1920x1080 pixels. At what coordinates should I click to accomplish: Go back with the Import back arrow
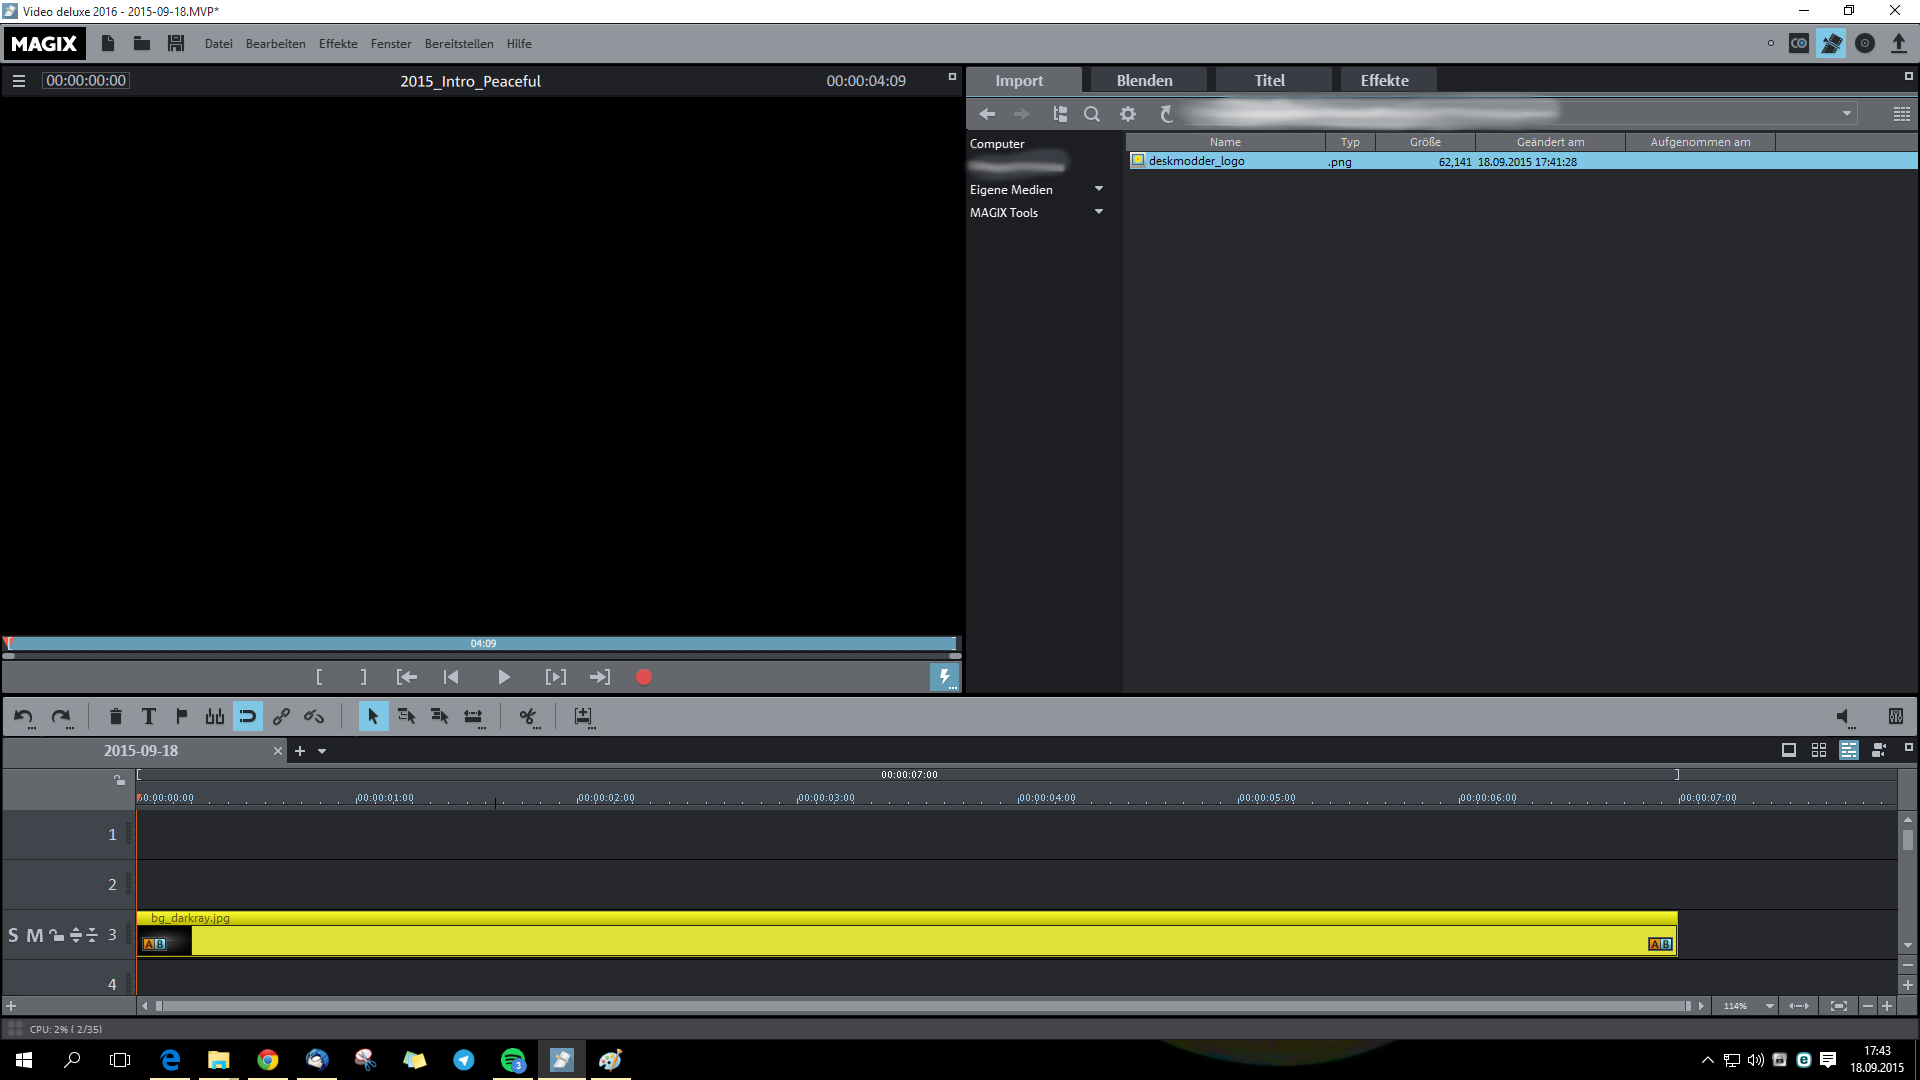coord(987,114)
